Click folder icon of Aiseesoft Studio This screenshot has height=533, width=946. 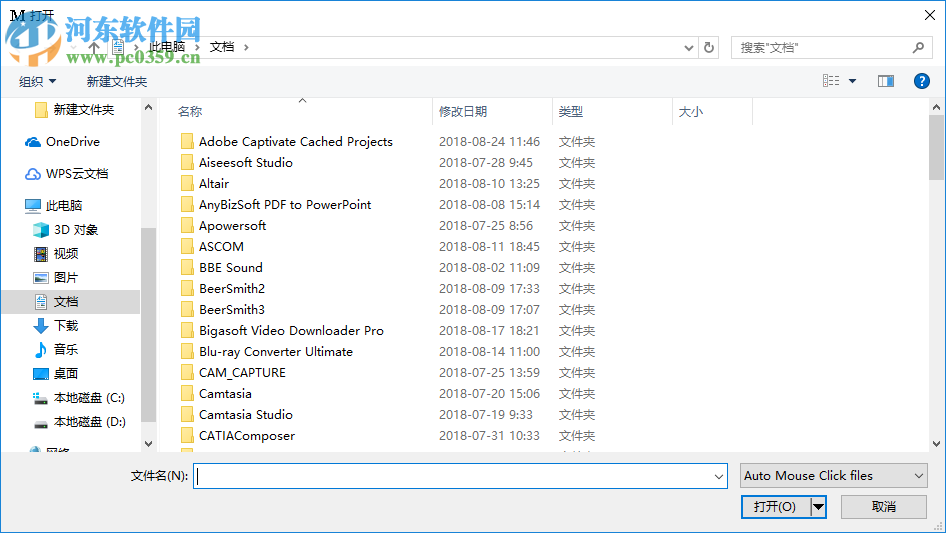187,162
